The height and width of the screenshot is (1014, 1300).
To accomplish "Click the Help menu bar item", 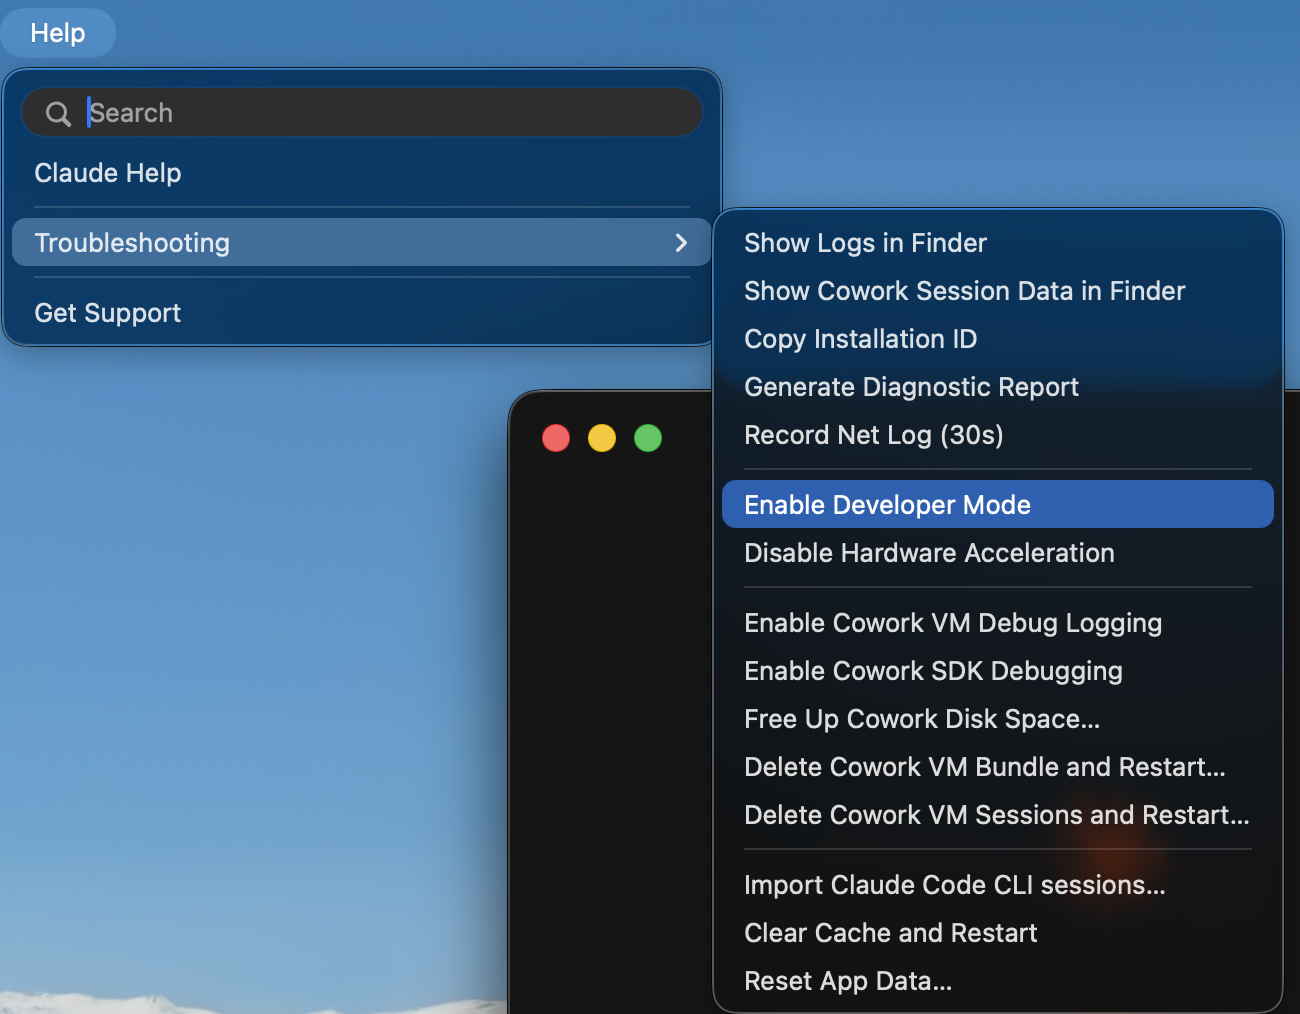I will tap(58, 33).
